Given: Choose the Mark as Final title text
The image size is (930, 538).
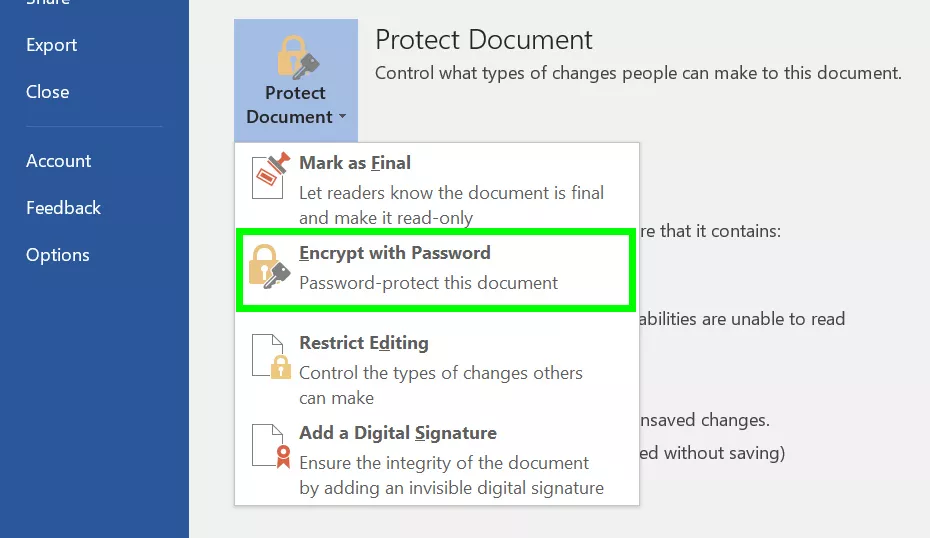Looking at the screenshot, I should 355,163.
